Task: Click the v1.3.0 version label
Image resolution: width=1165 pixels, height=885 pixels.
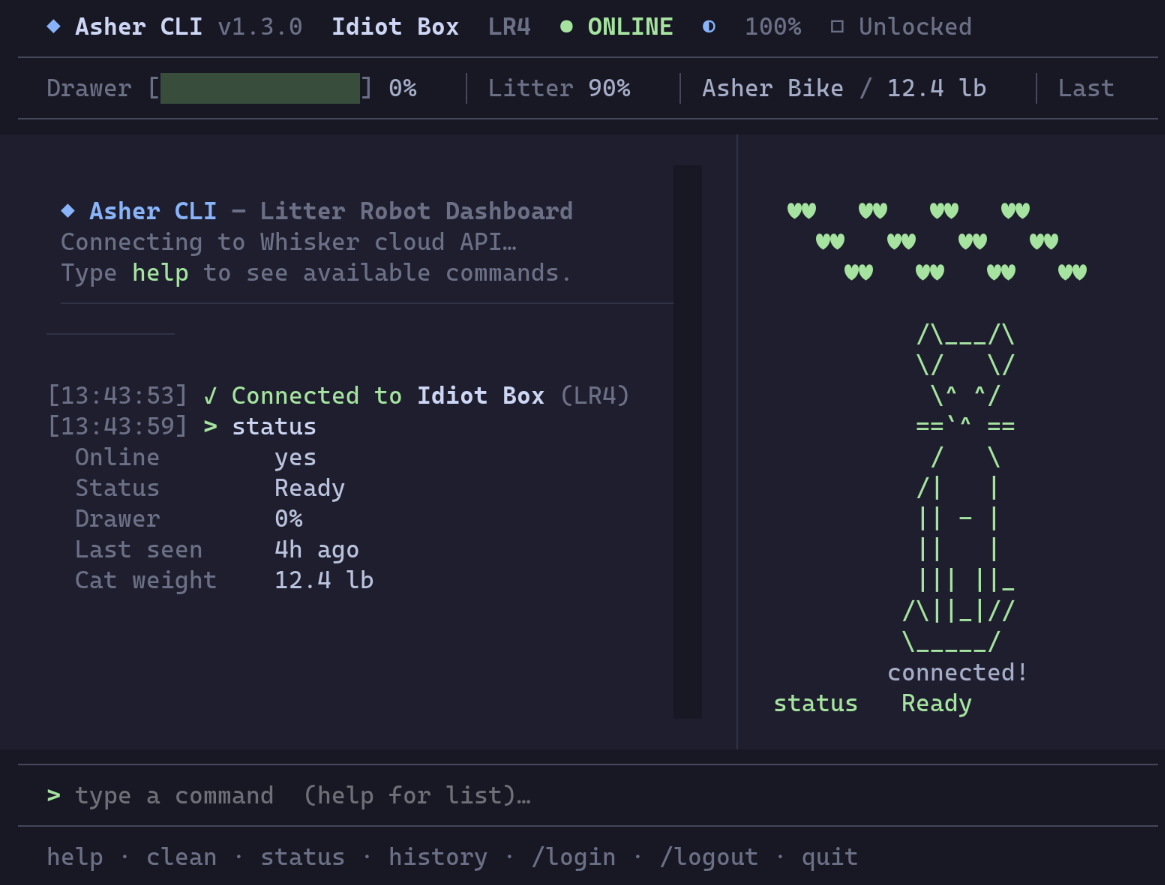Action: [x=260, y=27]
